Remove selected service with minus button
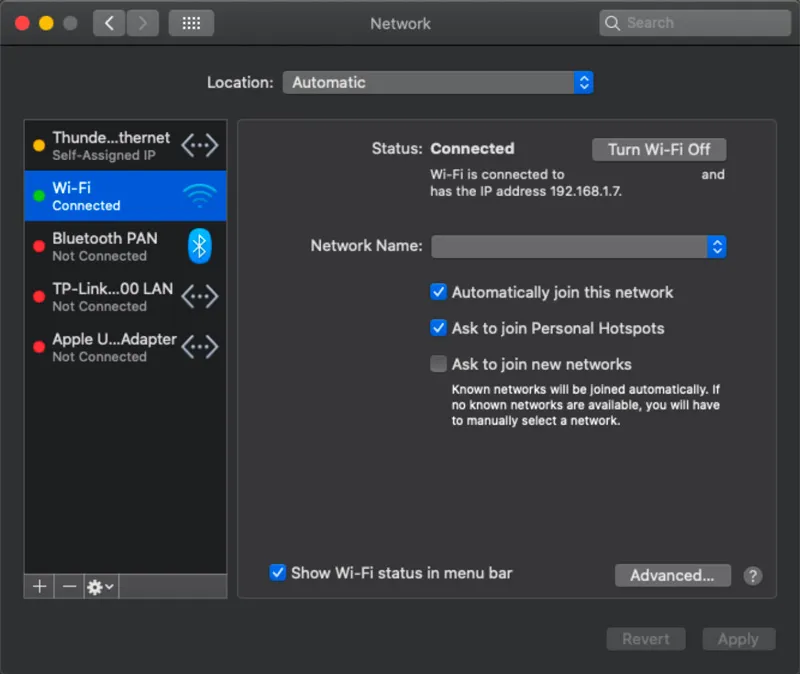The width and height of the screenshot is (800, 674). click(x=69, y=587)
